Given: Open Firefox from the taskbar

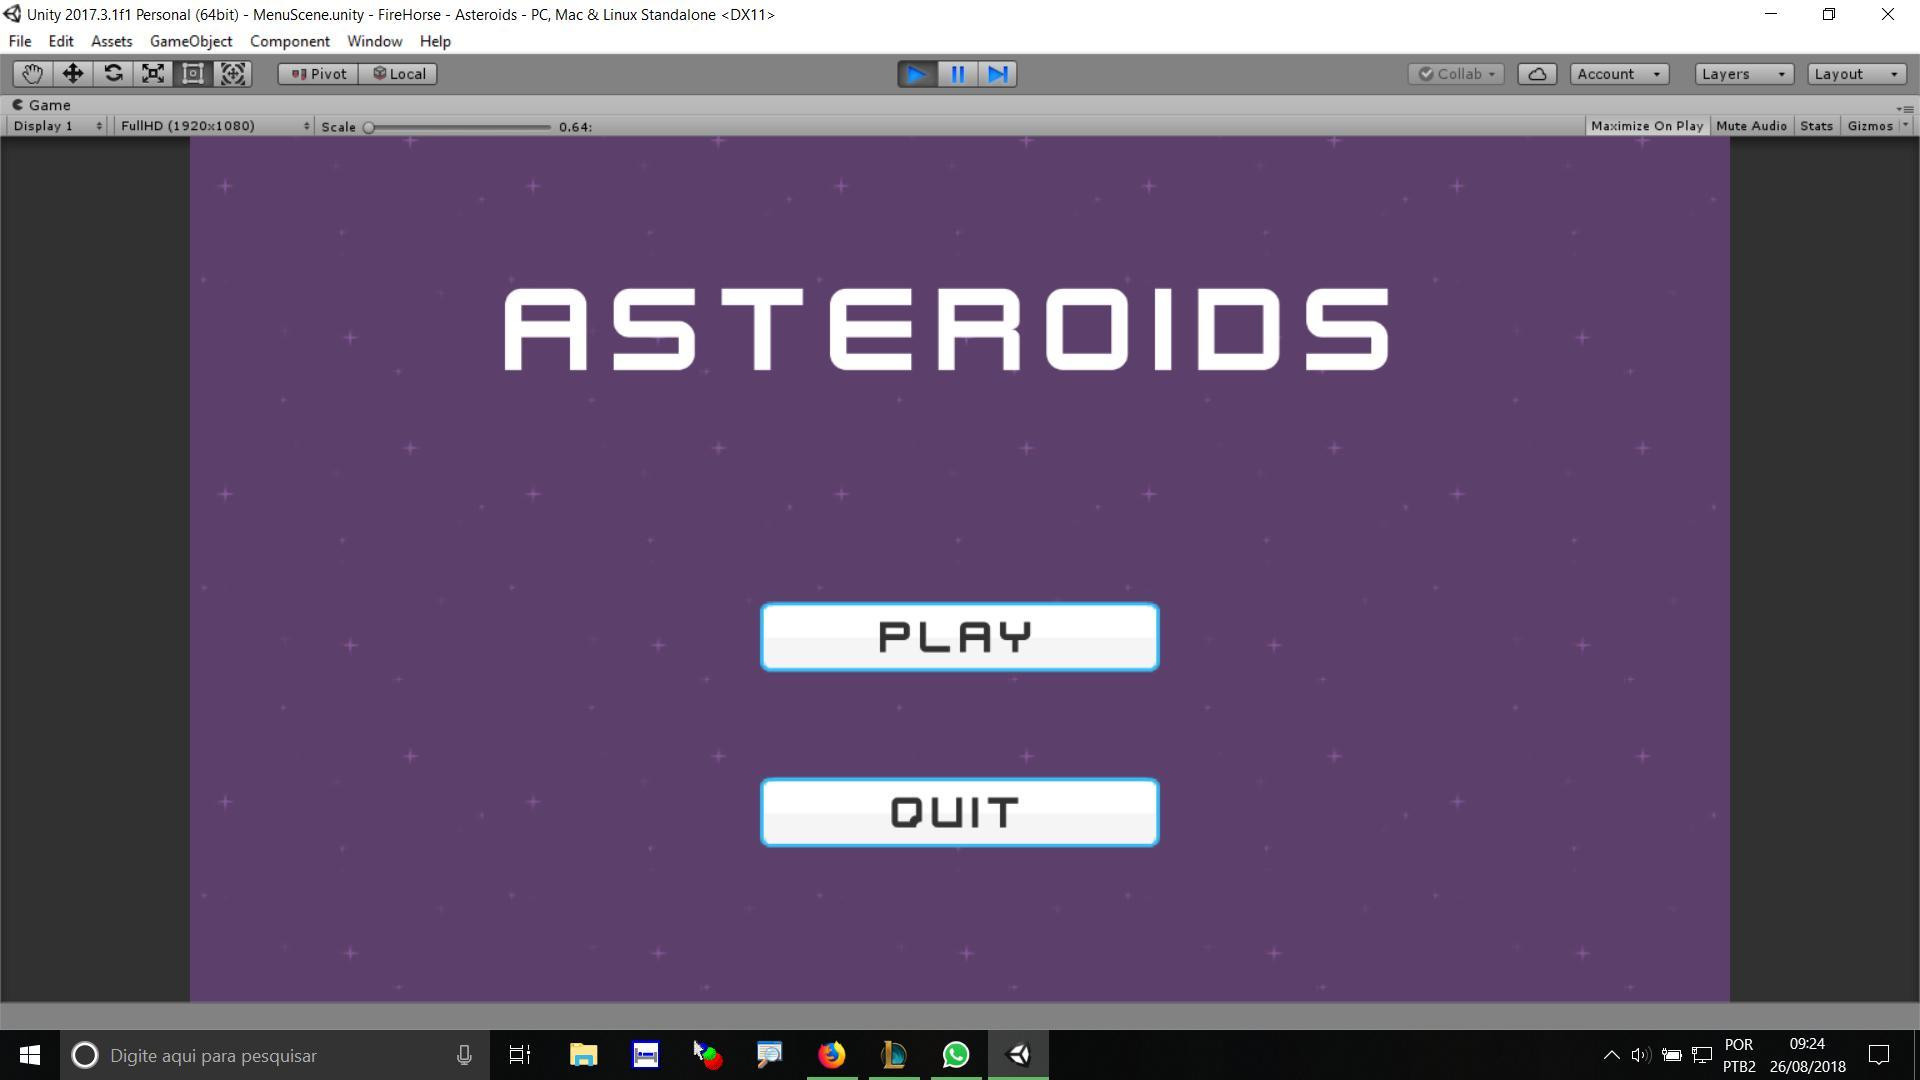Looking at the screenshot, I should click(x=831, y=1055).
